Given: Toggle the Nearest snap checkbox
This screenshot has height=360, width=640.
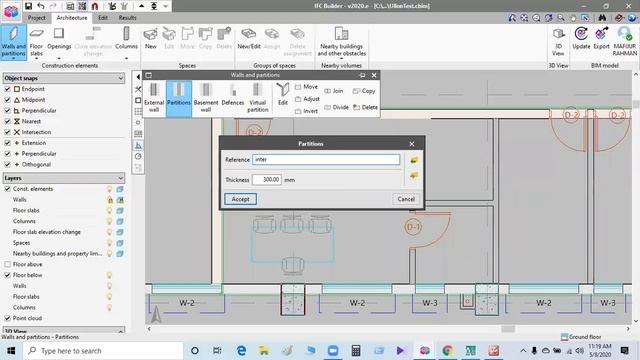Looking at the screenshot, I should (x=7, y=121).
